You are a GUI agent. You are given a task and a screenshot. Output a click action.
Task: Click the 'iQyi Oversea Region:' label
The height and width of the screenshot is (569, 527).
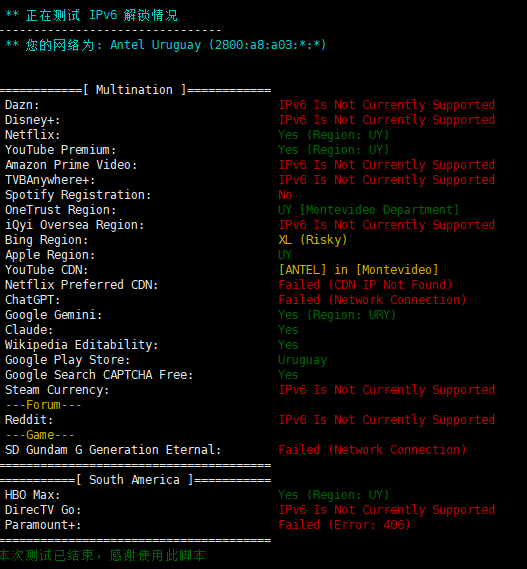[x=74, y=225]
